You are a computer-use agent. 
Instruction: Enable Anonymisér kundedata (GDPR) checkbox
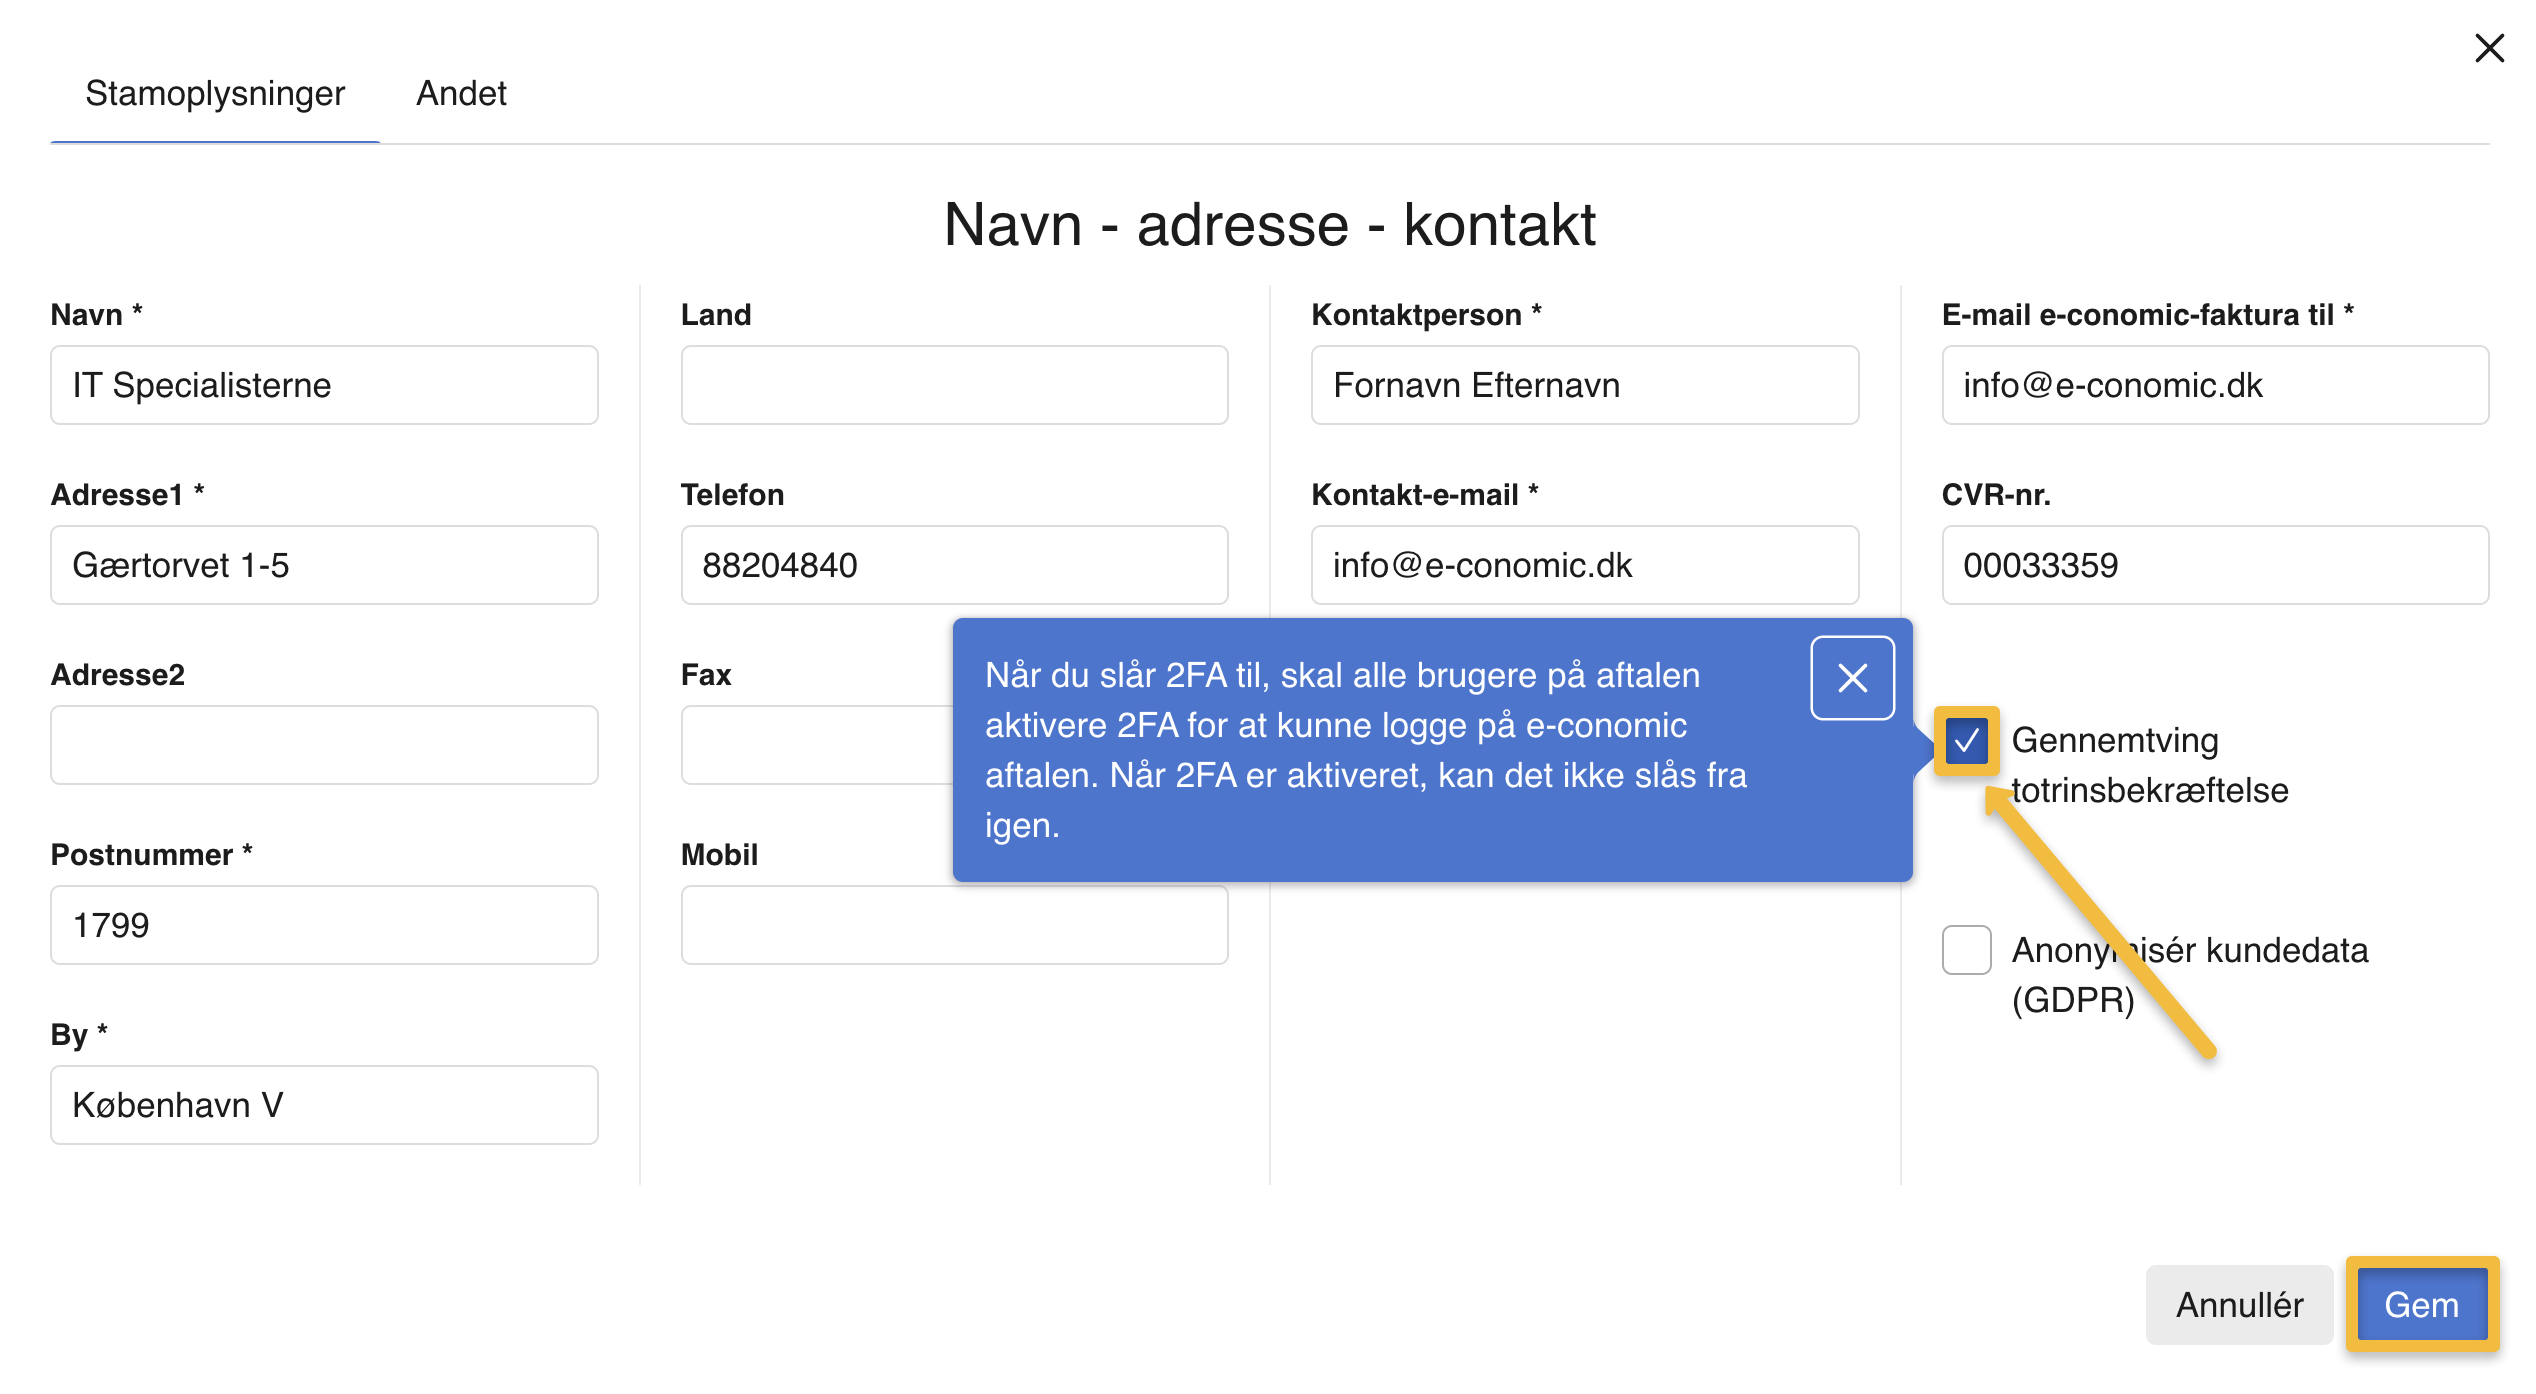[1965, 950]
